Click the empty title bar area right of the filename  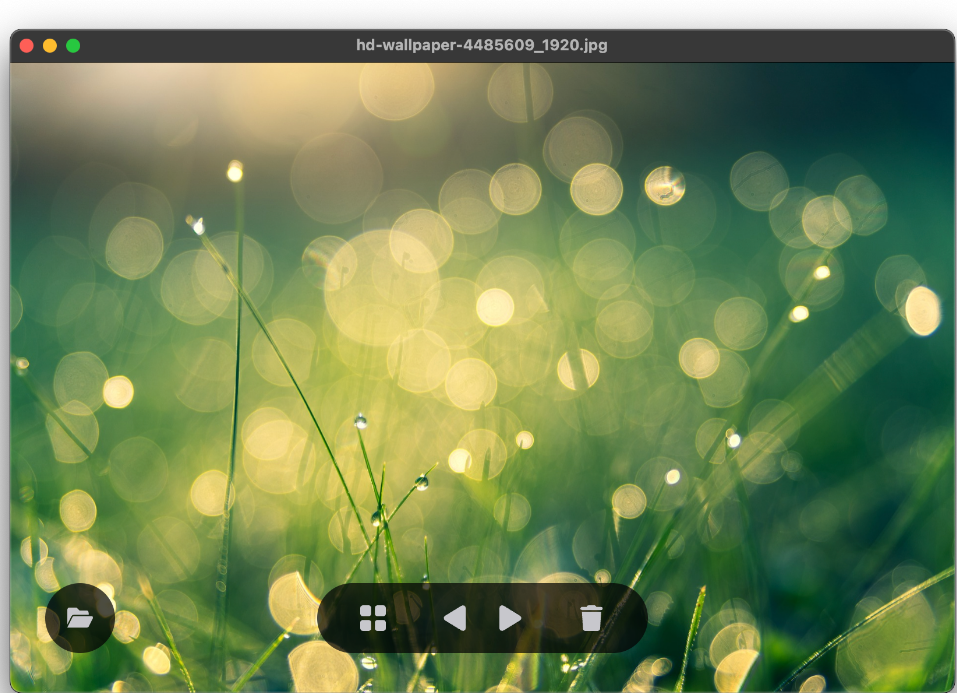click(780, 45)
